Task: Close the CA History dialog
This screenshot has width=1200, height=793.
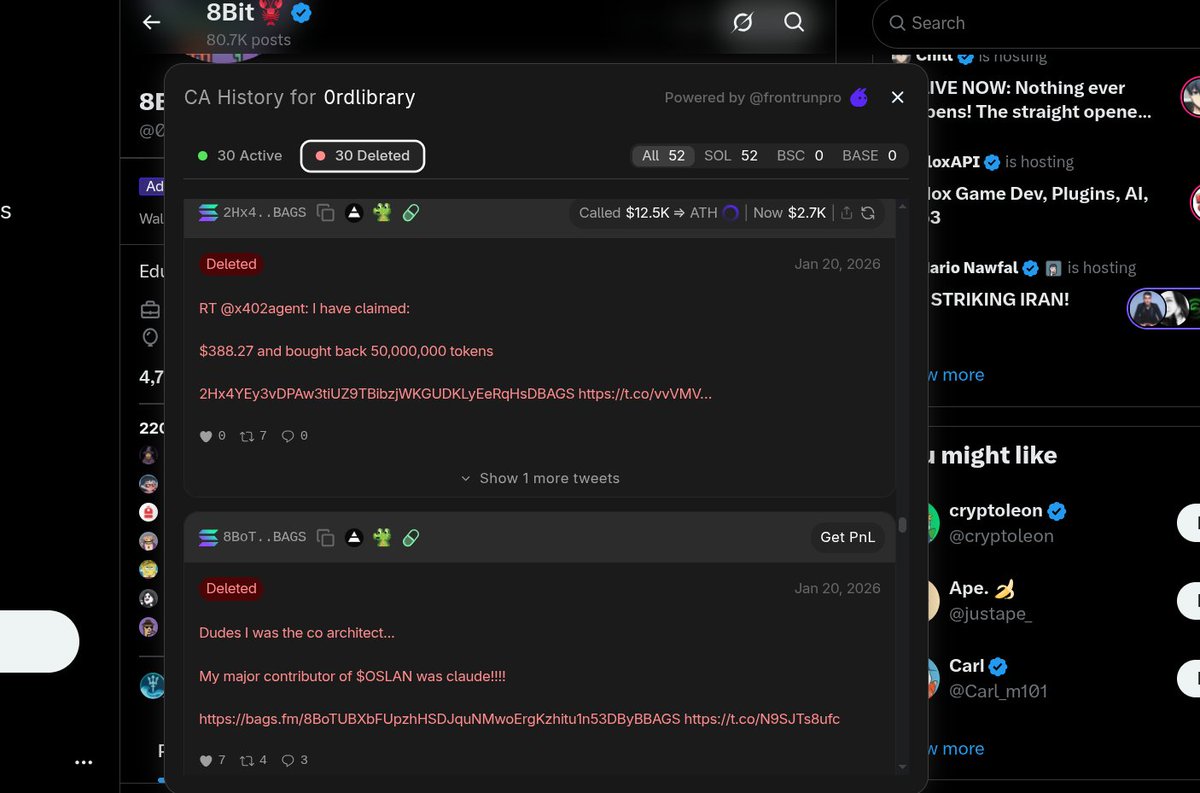Action: pyautogui.click(x=897, y=97)
